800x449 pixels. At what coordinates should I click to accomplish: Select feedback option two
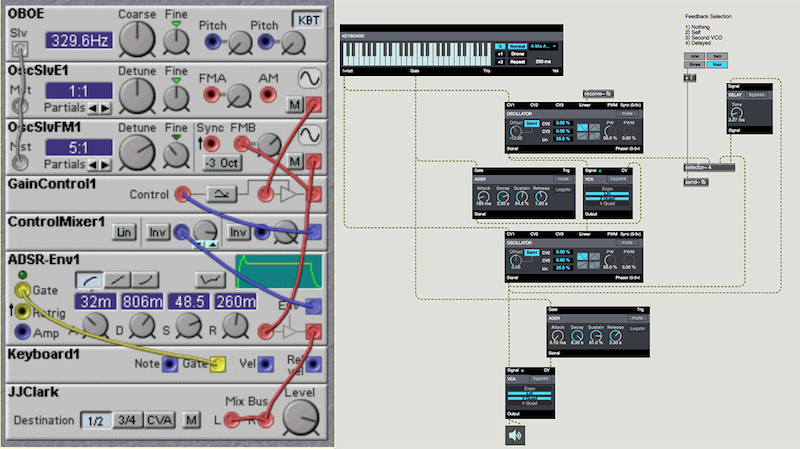click(717, 56)
